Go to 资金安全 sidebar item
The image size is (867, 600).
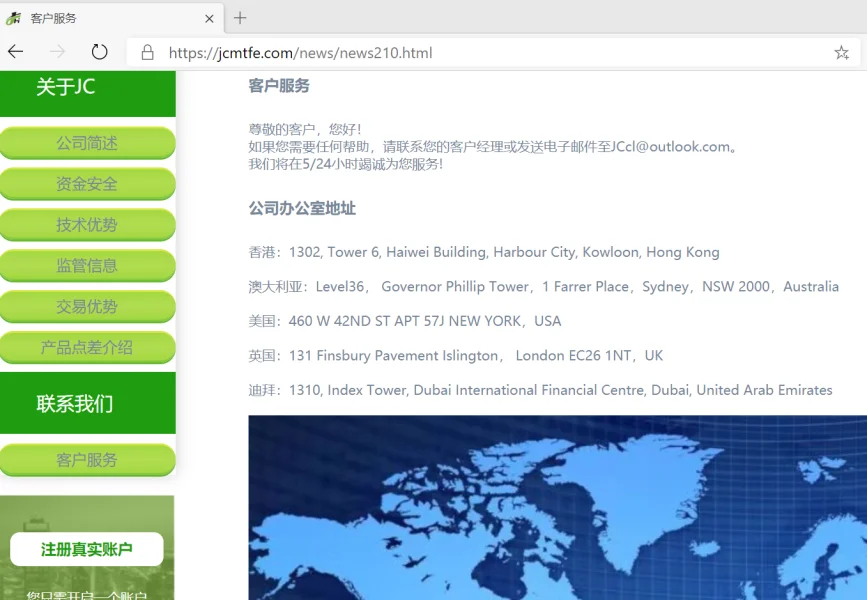(x=87, y=184)
